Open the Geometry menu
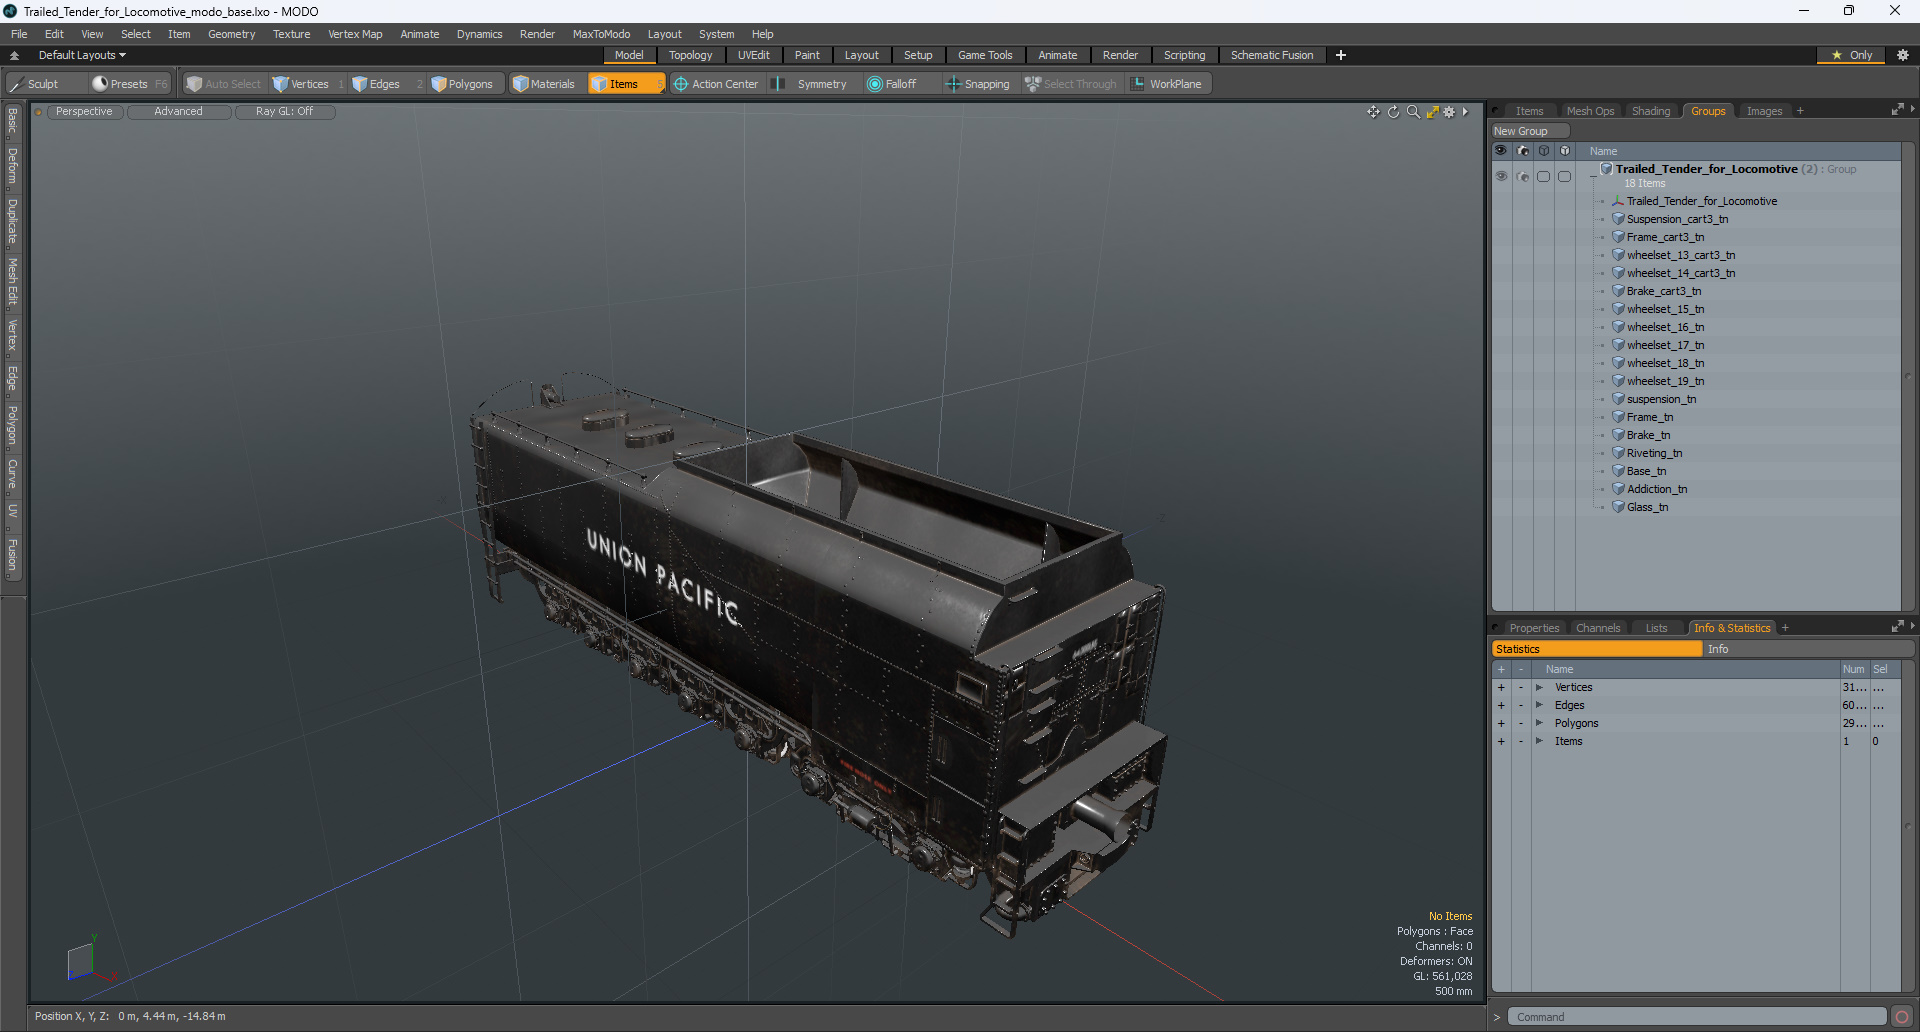 pos(231,34)
